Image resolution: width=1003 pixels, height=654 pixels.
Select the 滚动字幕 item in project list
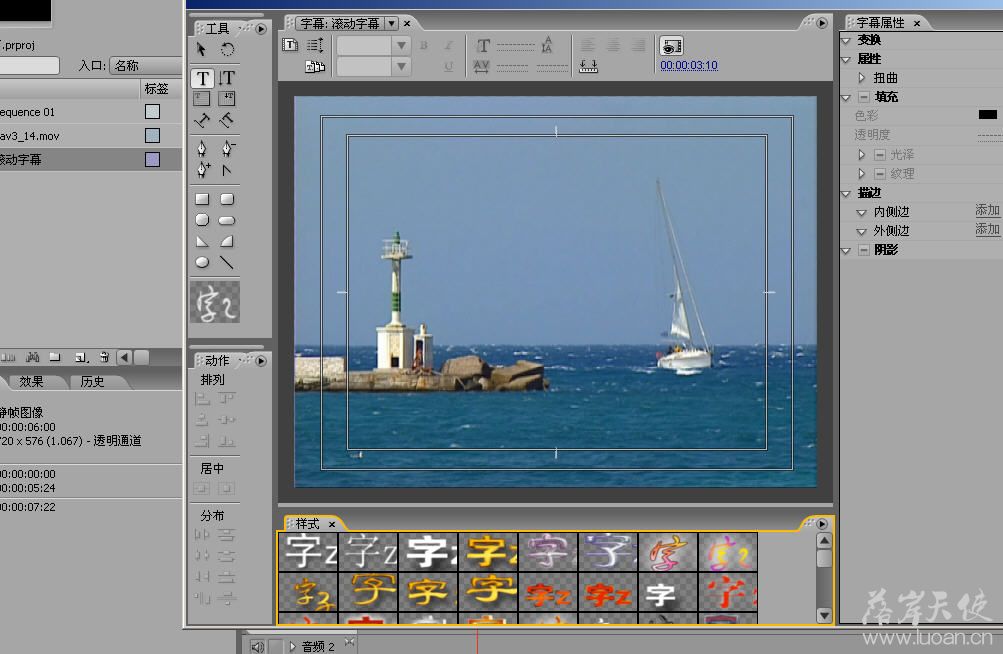point(91,159)
